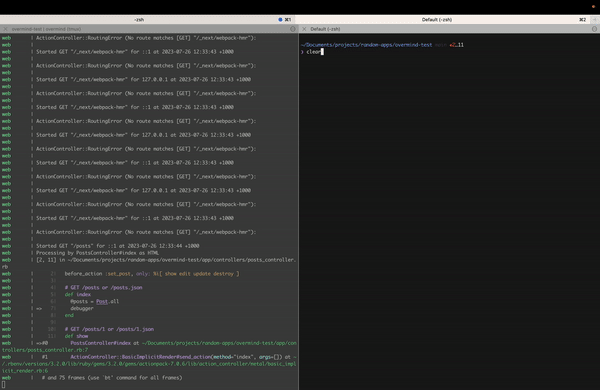Close the Default (-zsh) pane
600x390 pixels.
coord(304,29)
